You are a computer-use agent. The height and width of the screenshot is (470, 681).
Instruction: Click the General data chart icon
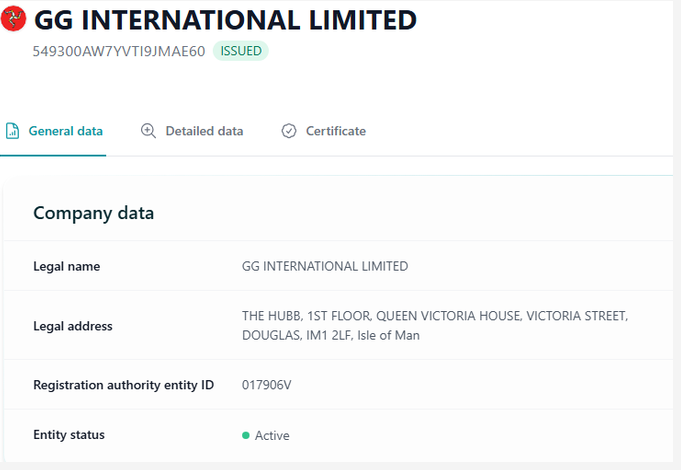coord(12,131)
